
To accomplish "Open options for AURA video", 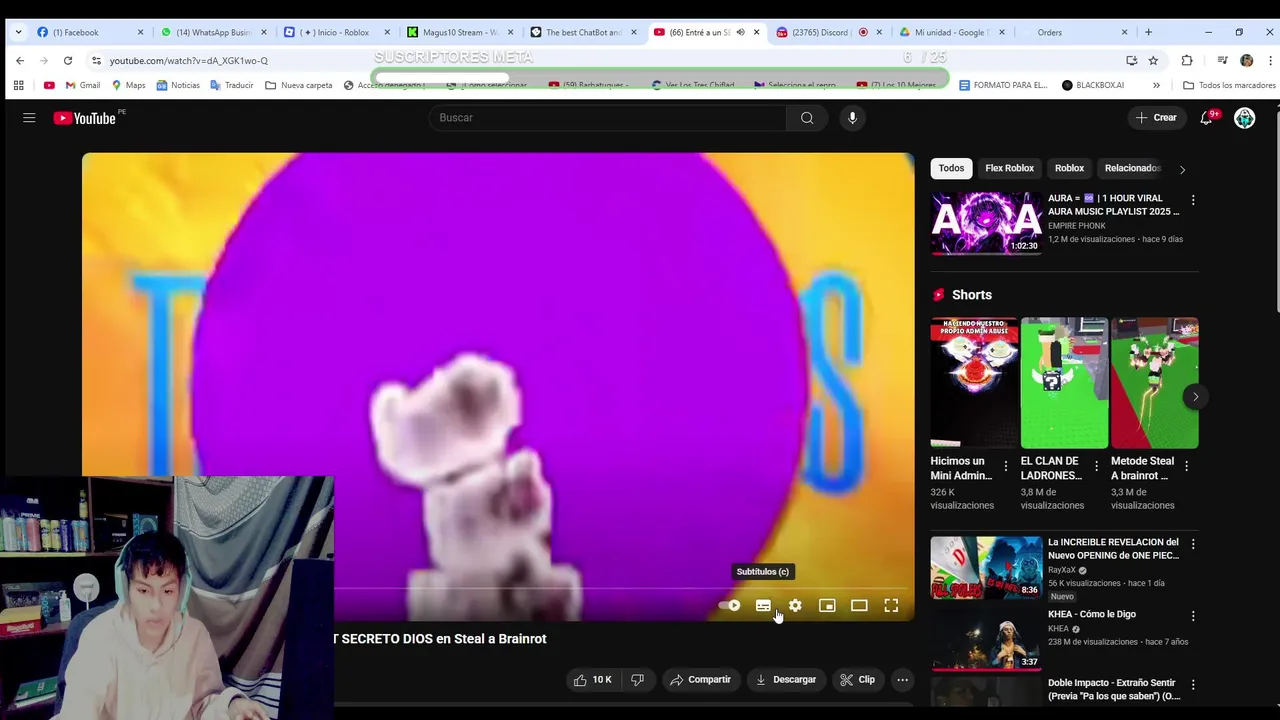I will click(x=1192, y=200).
